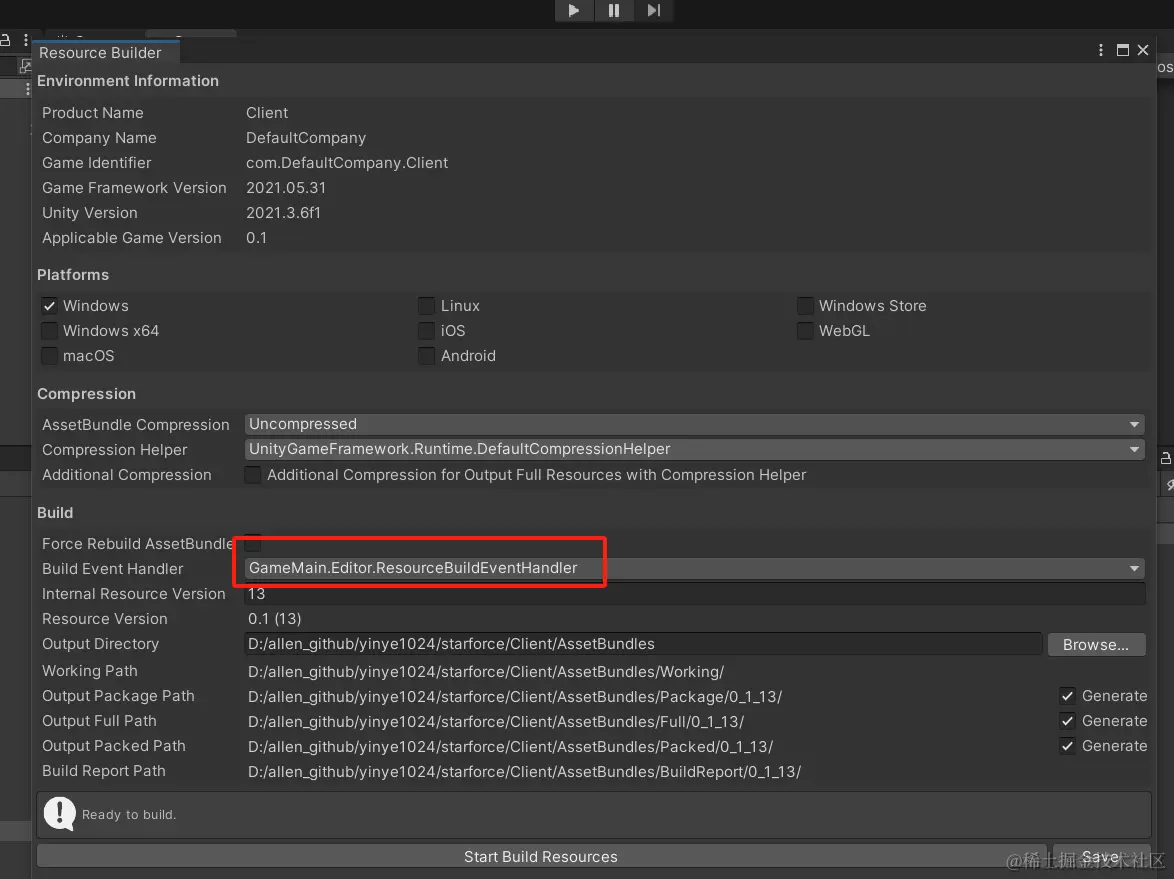Image resolution: width=1174 pixels, height=879 pixels.
Task: Step one frame forward
Action: 654,10
